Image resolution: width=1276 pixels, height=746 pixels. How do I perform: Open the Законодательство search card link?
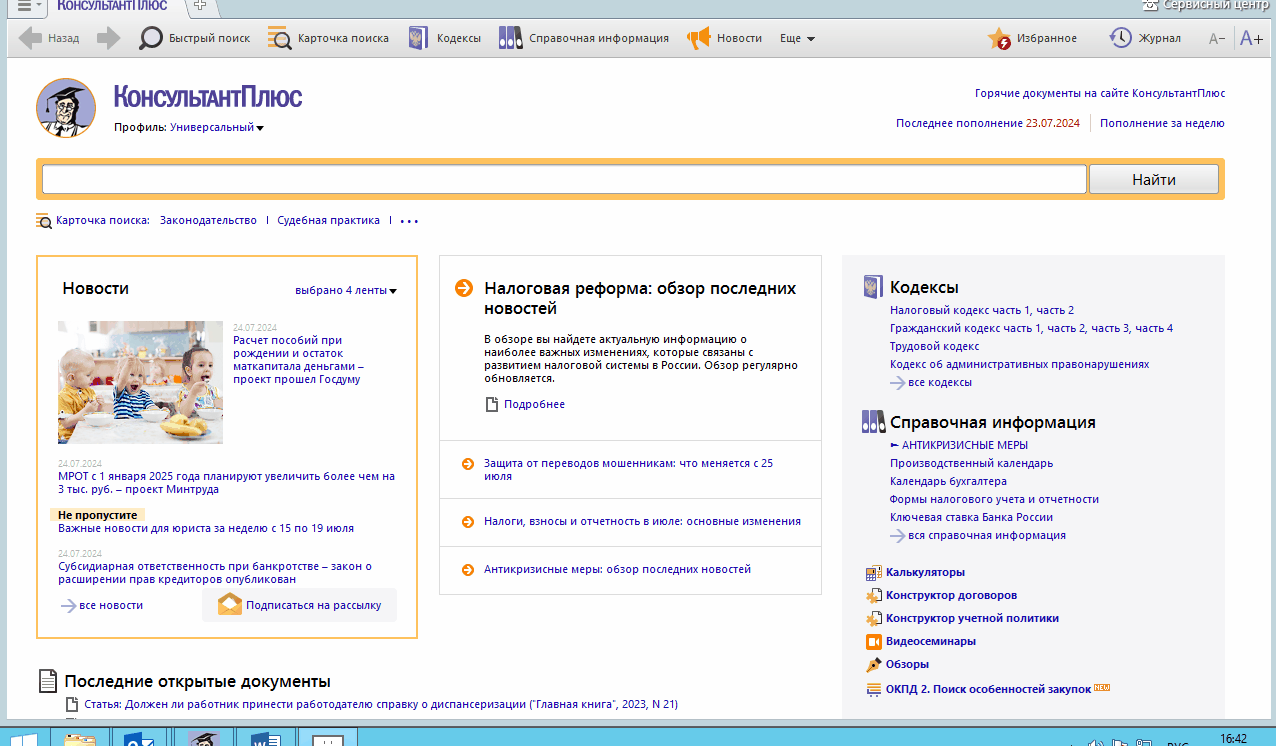click(x=208, y=221)
